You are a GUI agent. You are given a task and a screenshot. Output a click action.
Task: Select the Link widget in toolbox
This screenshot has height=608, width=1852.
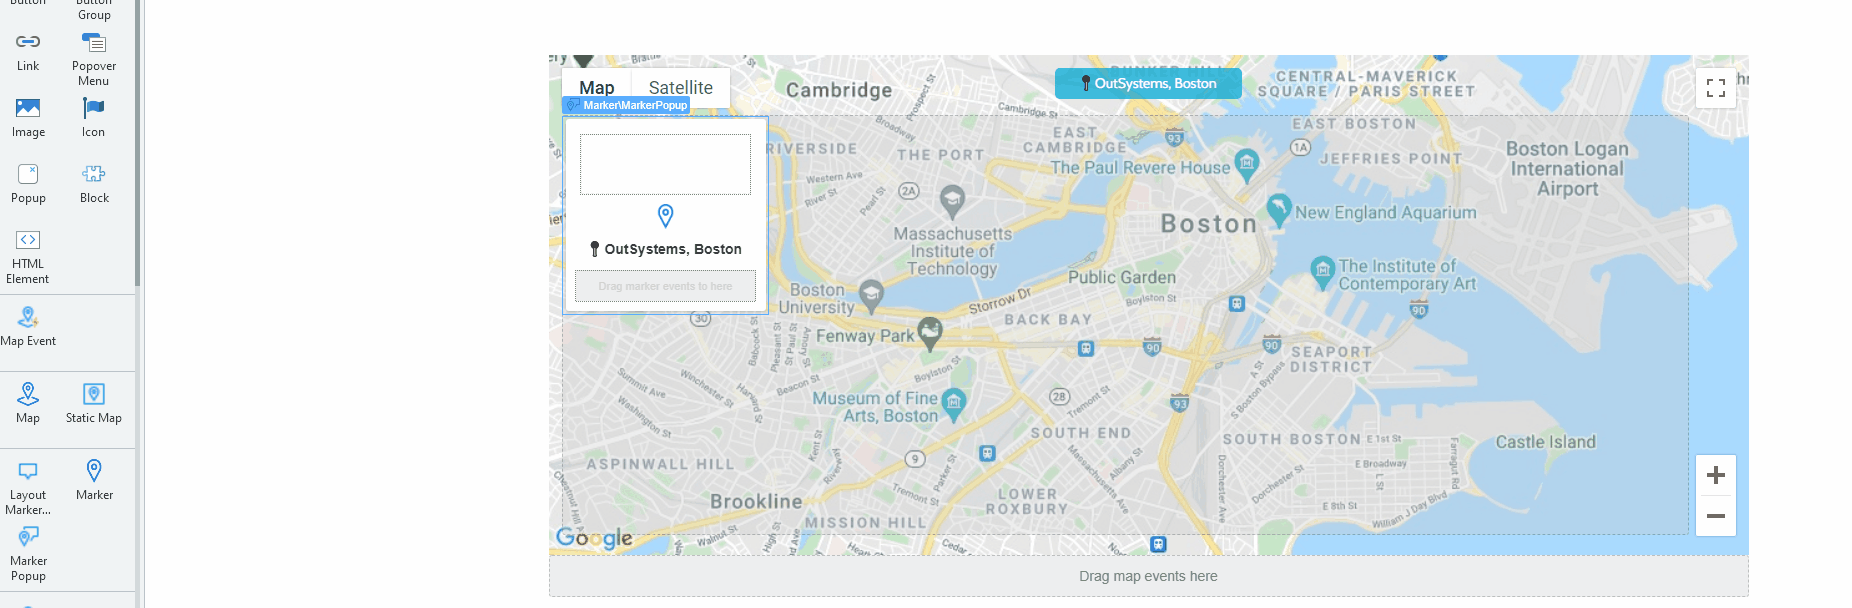(x=28, y=52)
